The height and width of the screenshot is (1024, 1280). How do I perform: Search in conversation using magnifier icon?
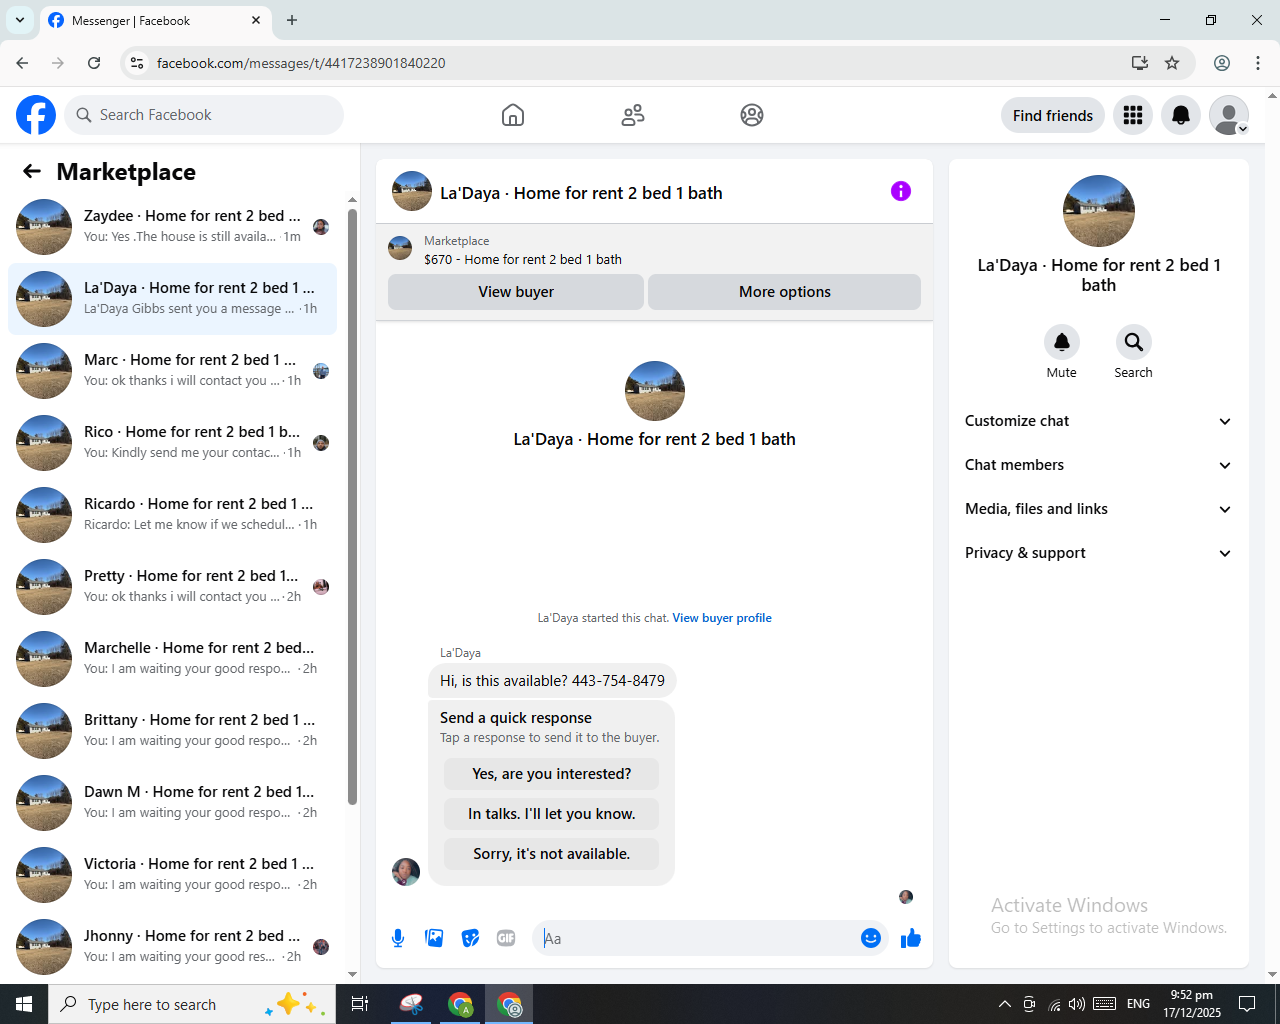[x=1134, y=342]
